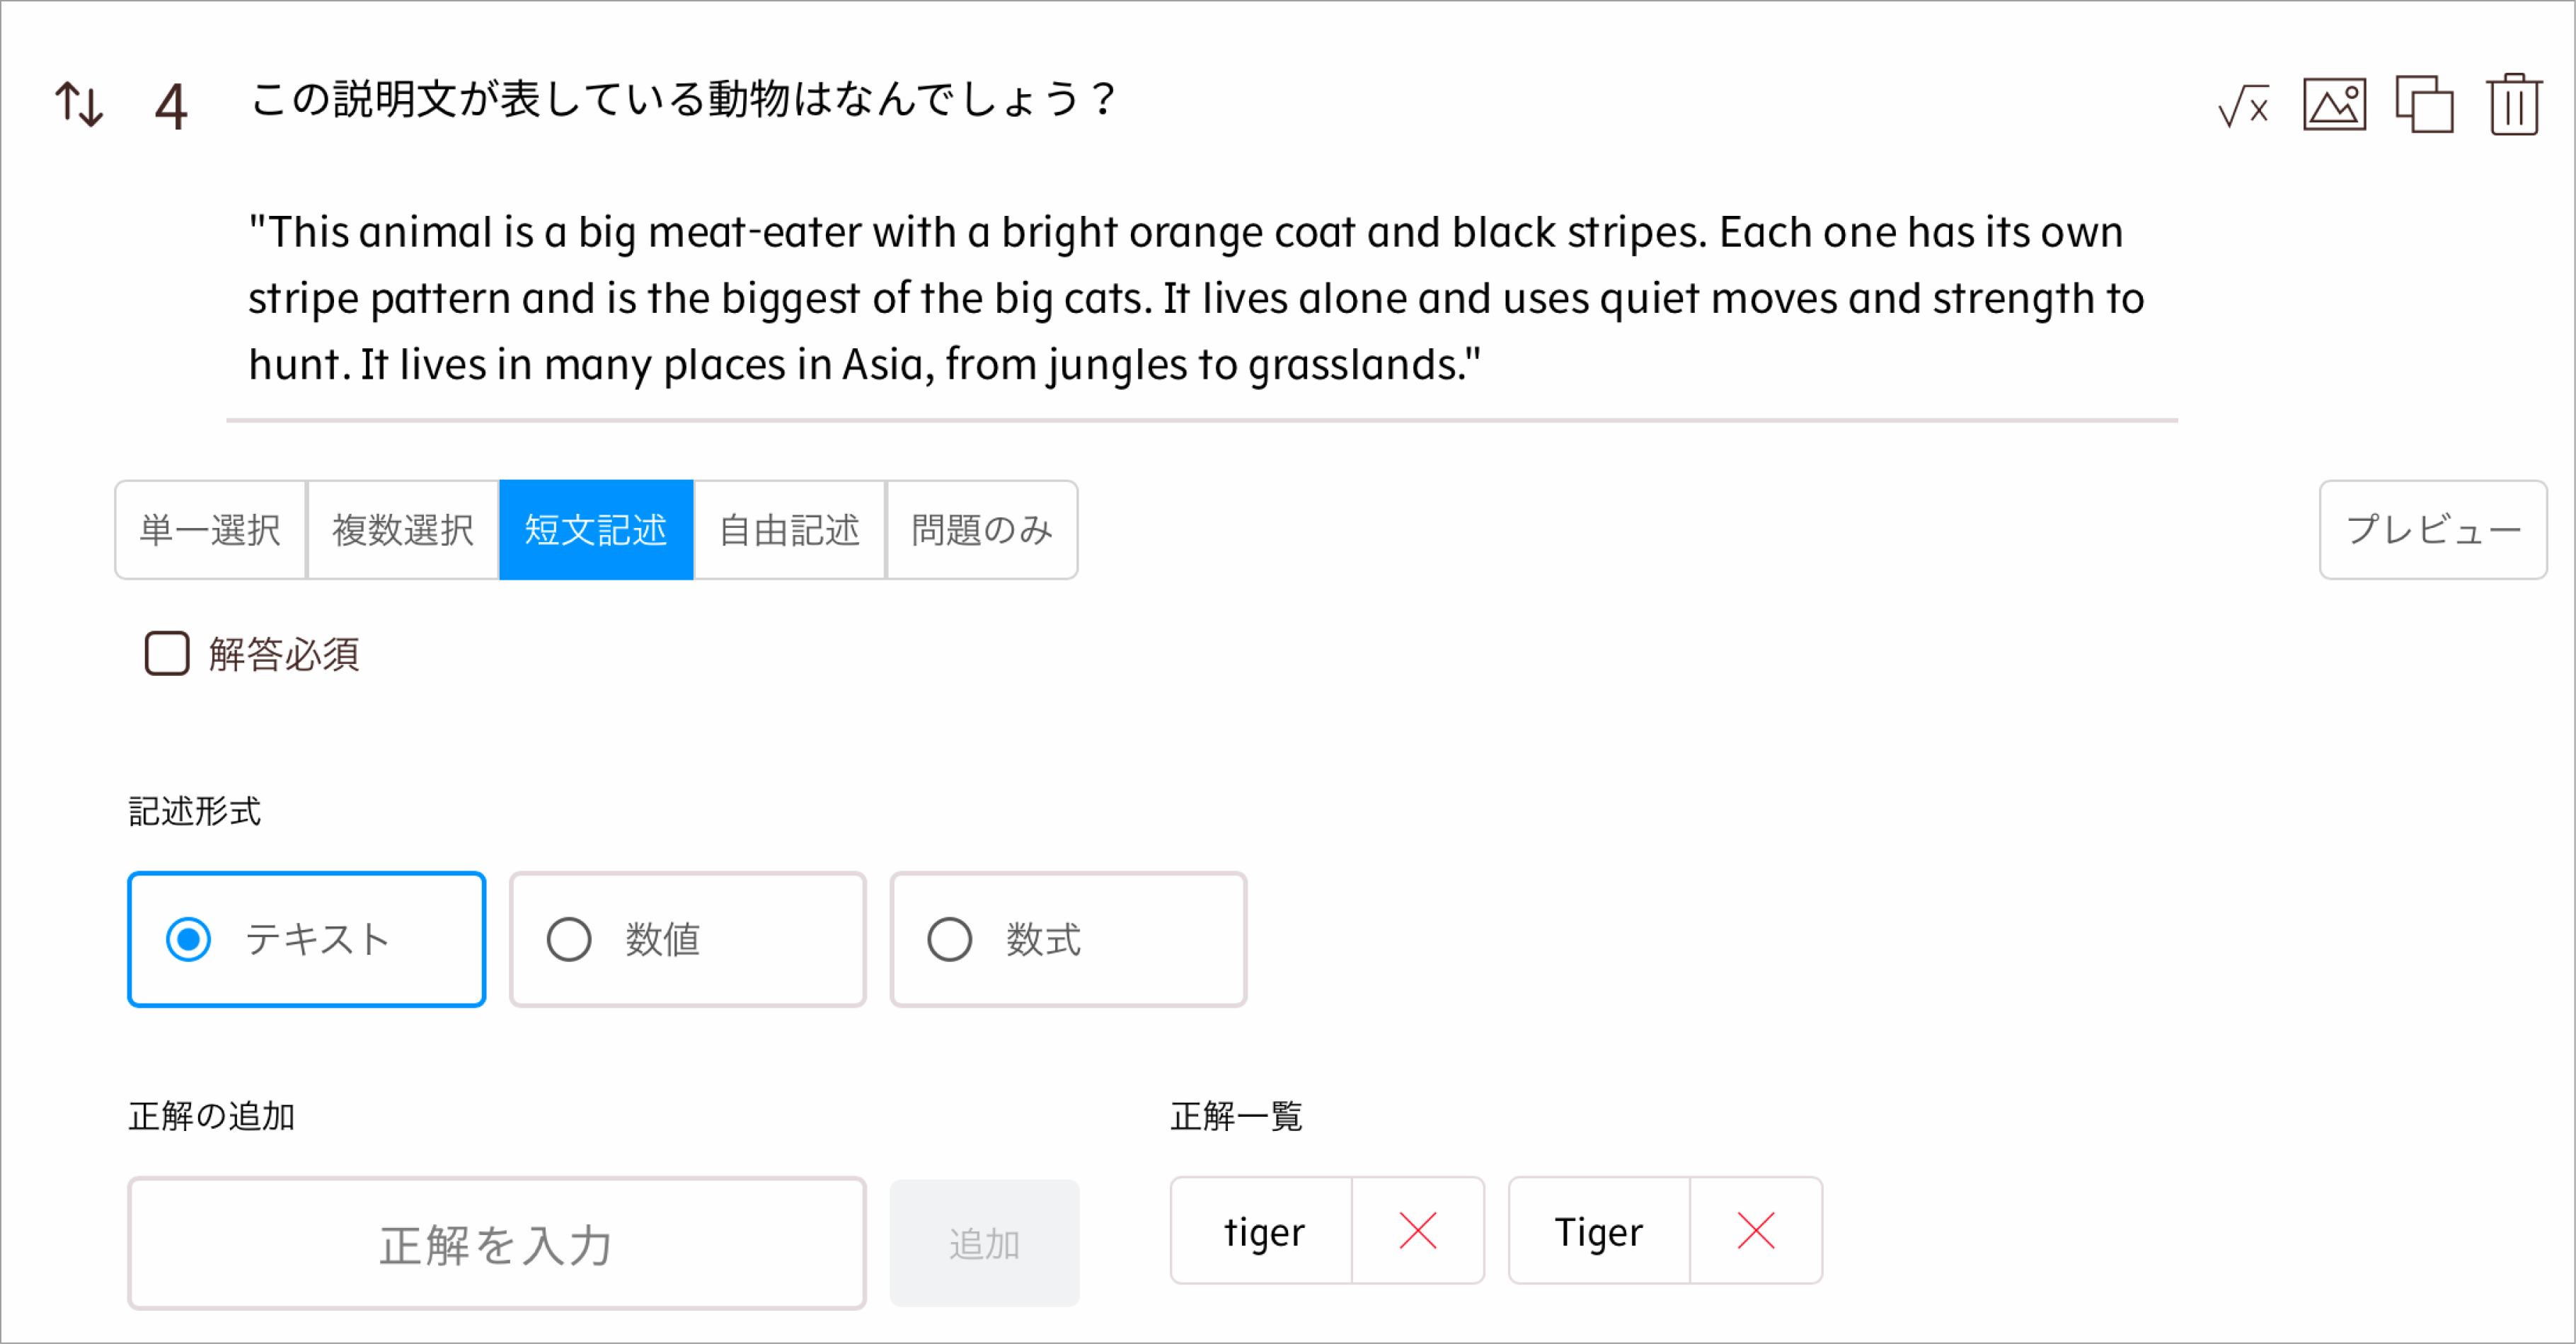Enable the 解答必須 checkbox
Screen dimensions: 2576x1344
pos(167,654)
